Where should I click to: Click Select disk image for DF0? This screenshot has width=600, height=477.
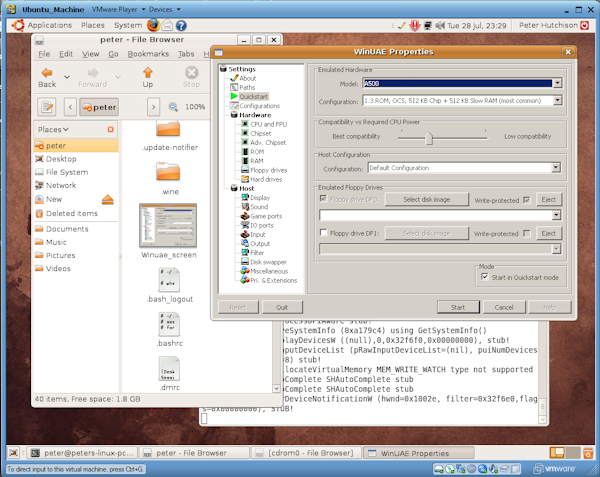pos(427,199)
